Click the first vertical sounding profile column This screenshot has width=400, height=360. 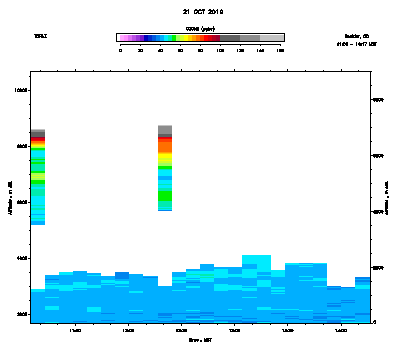point(38,177)
